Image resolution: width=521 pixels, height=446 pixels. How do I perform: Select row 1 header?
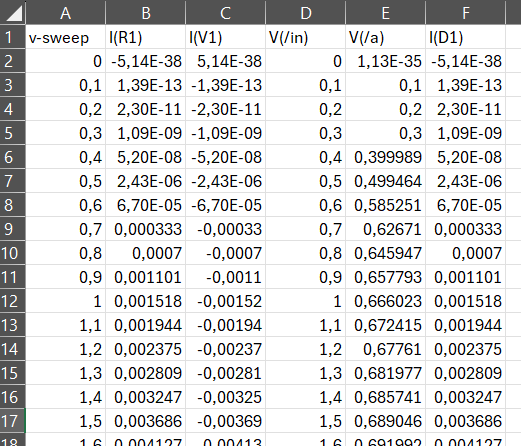(13, 37)
